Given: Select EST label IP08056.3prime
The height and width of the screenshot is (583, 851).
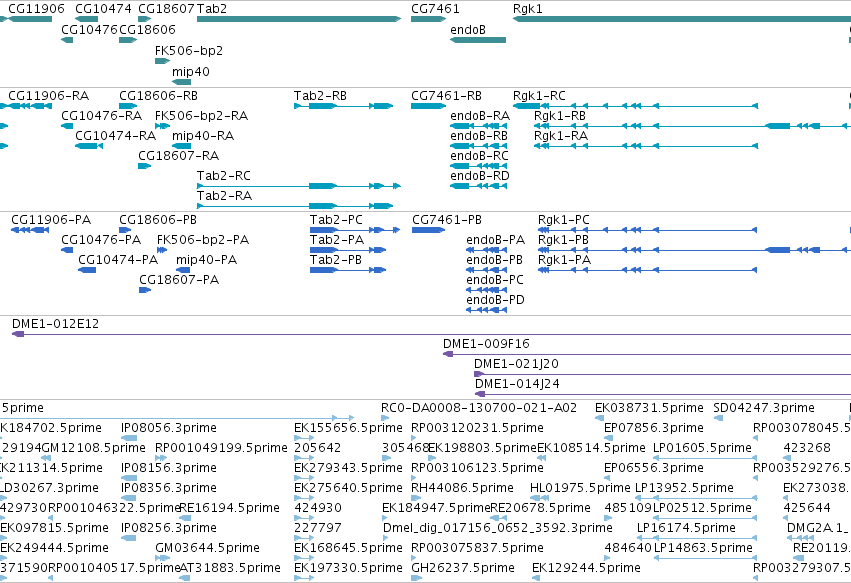Looking at the screenshot, I should 169,428.
